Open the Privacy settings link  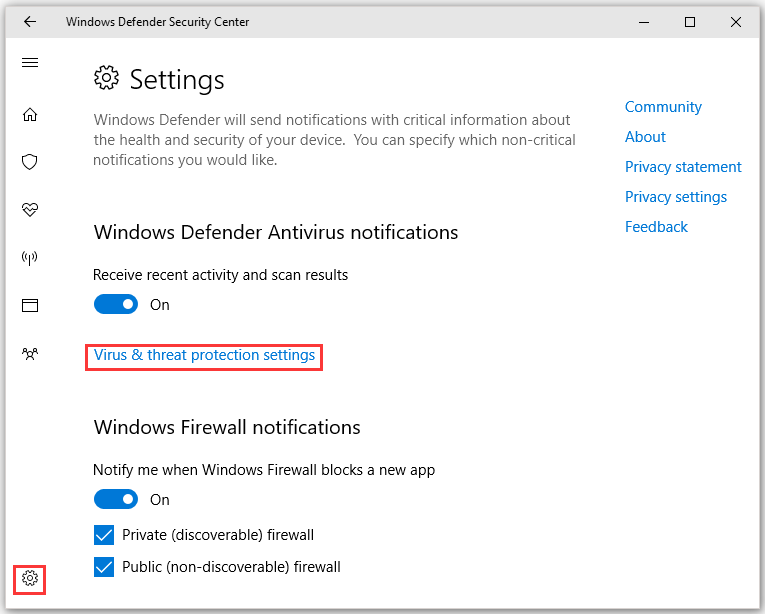[676, 197]
